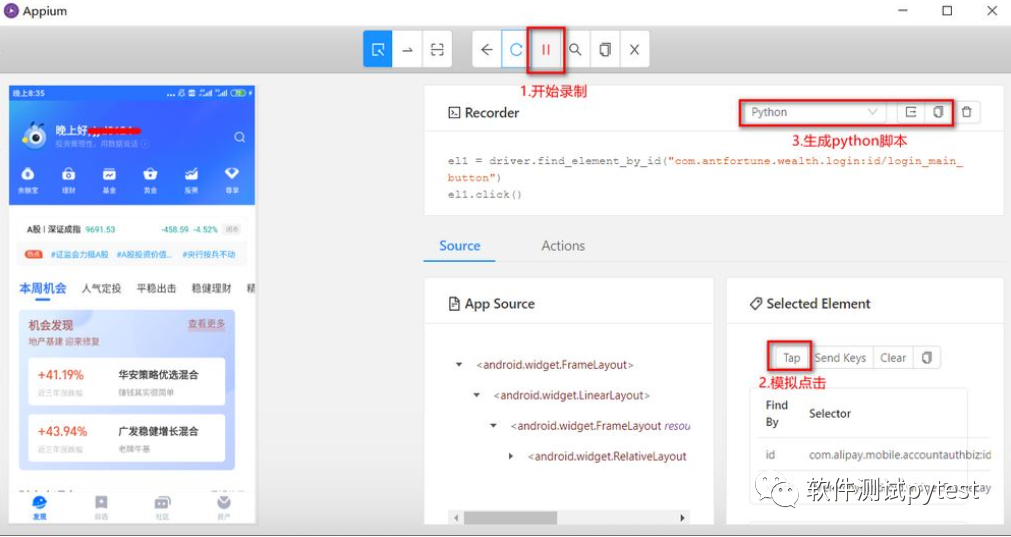Image resolution: width=1011 pixels, height=537 pixels.
Task: Click the id cell under Find By
Action: pyautogui.click(x=771, y=454)
